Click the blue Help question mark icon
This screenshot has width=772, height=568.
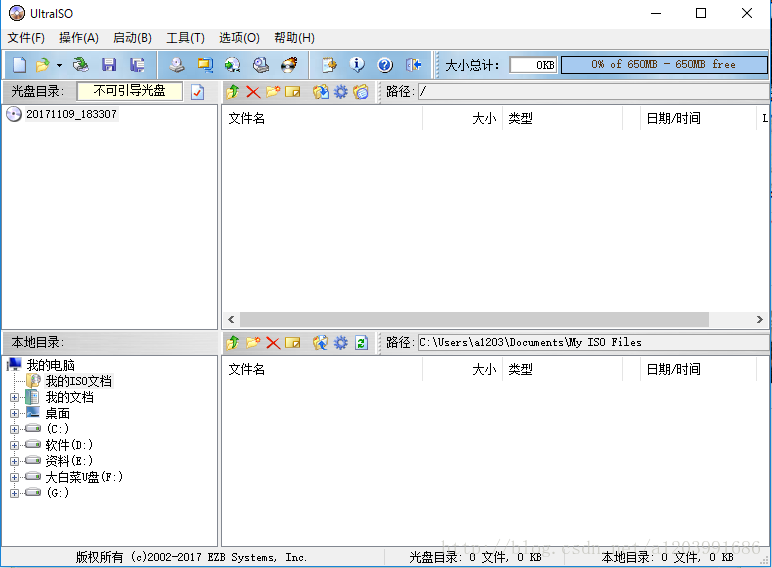pos(385,65)
